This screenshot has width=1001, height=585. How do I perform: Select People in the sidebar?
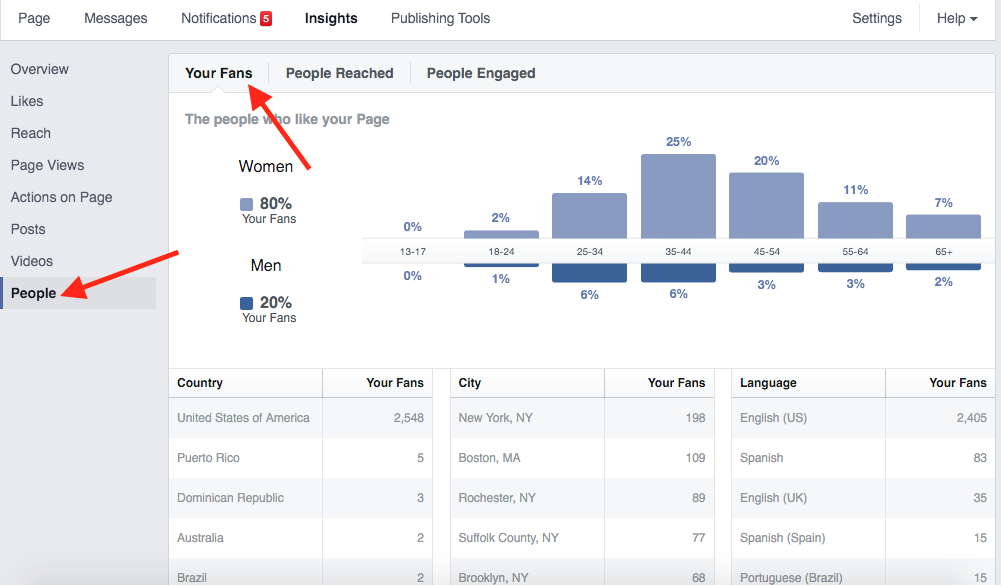33,292
